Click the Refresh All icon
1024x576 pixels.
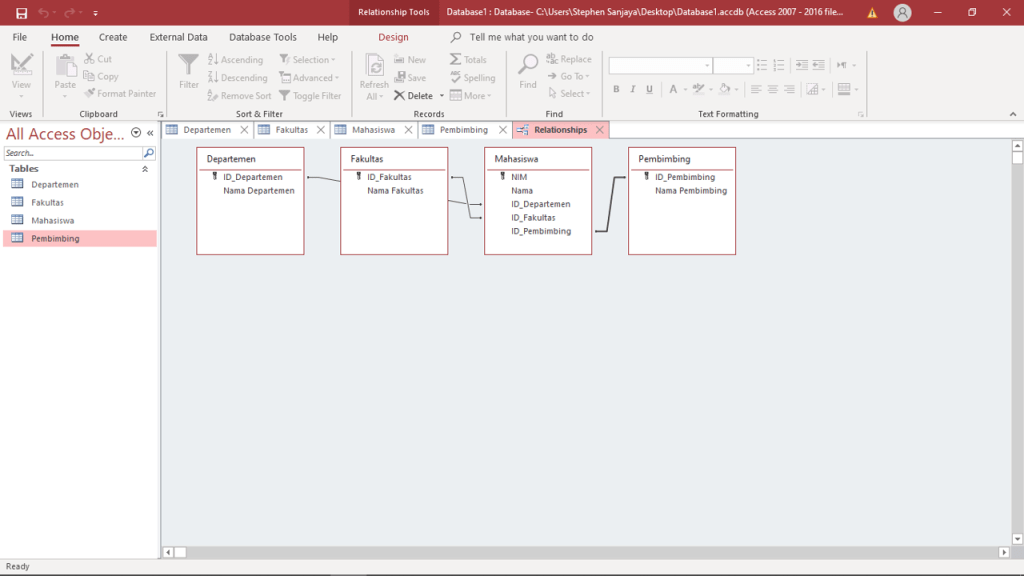374,66
